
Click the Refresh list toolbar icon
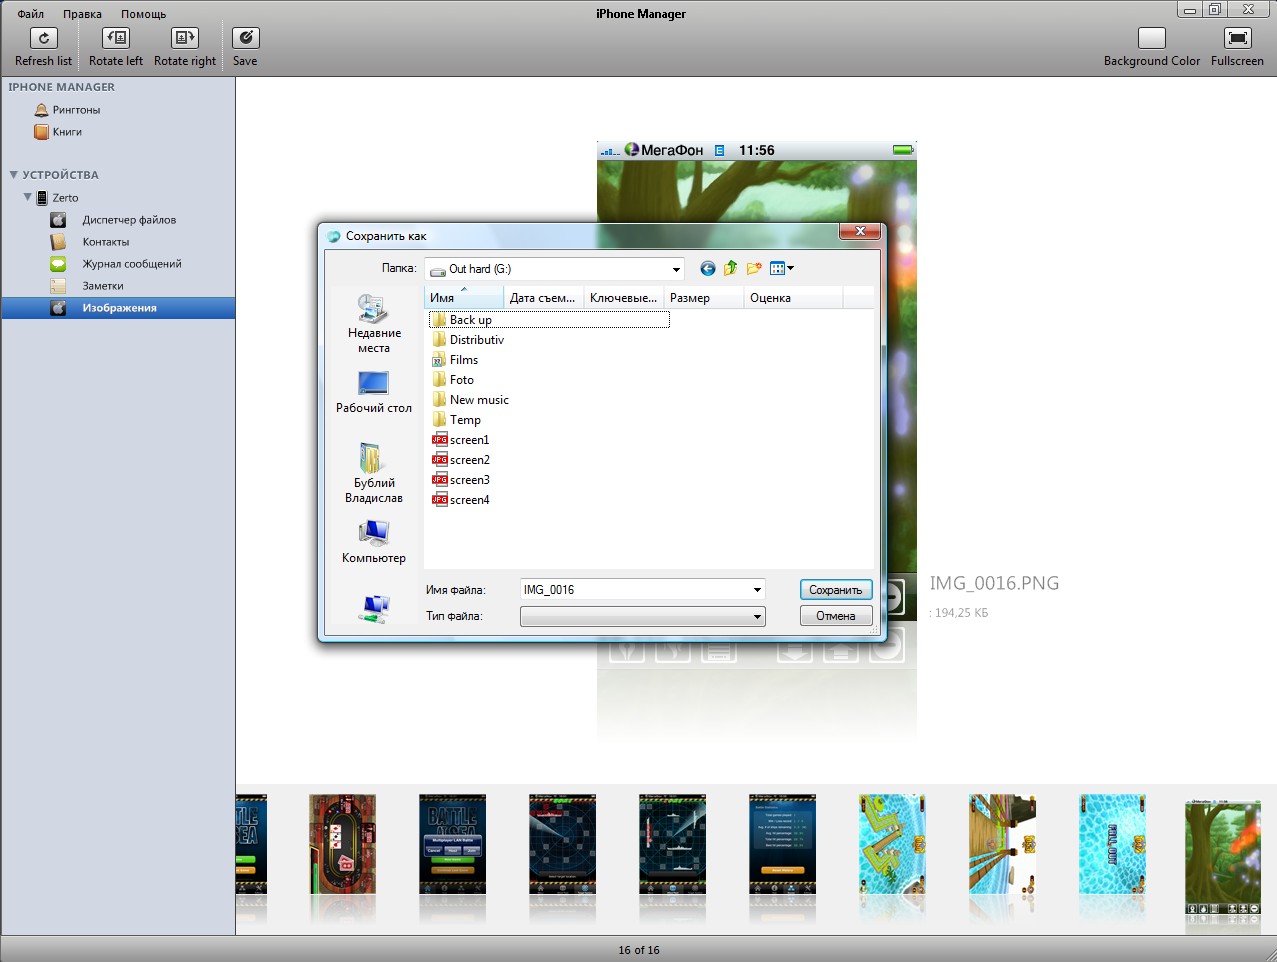[43, 38]
